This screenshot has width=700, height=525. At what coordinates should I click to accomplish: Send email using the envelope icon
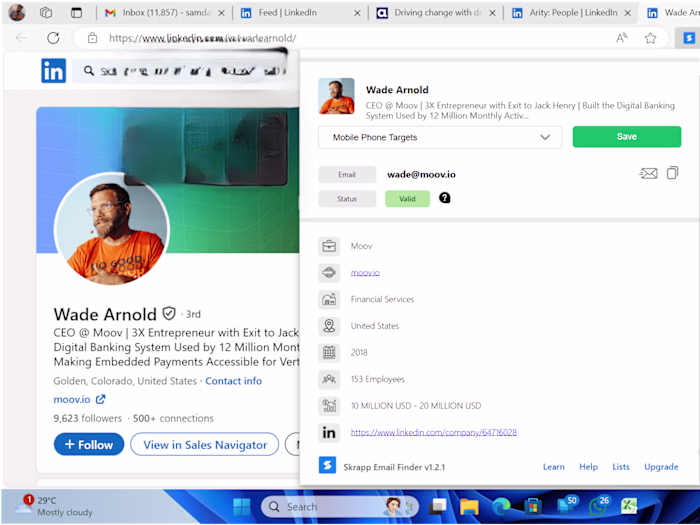(x=648, y=173)
